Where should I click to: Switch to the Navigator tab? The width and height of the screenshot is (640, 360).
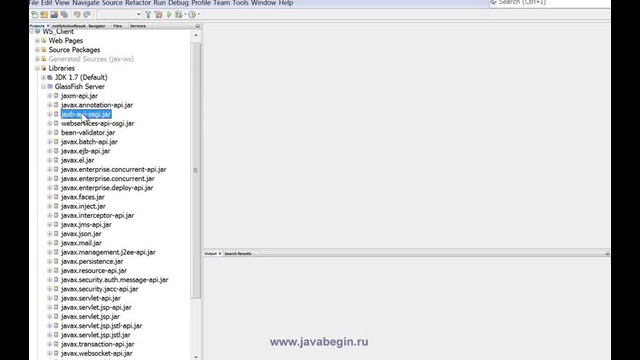click(x=79, y=26)
